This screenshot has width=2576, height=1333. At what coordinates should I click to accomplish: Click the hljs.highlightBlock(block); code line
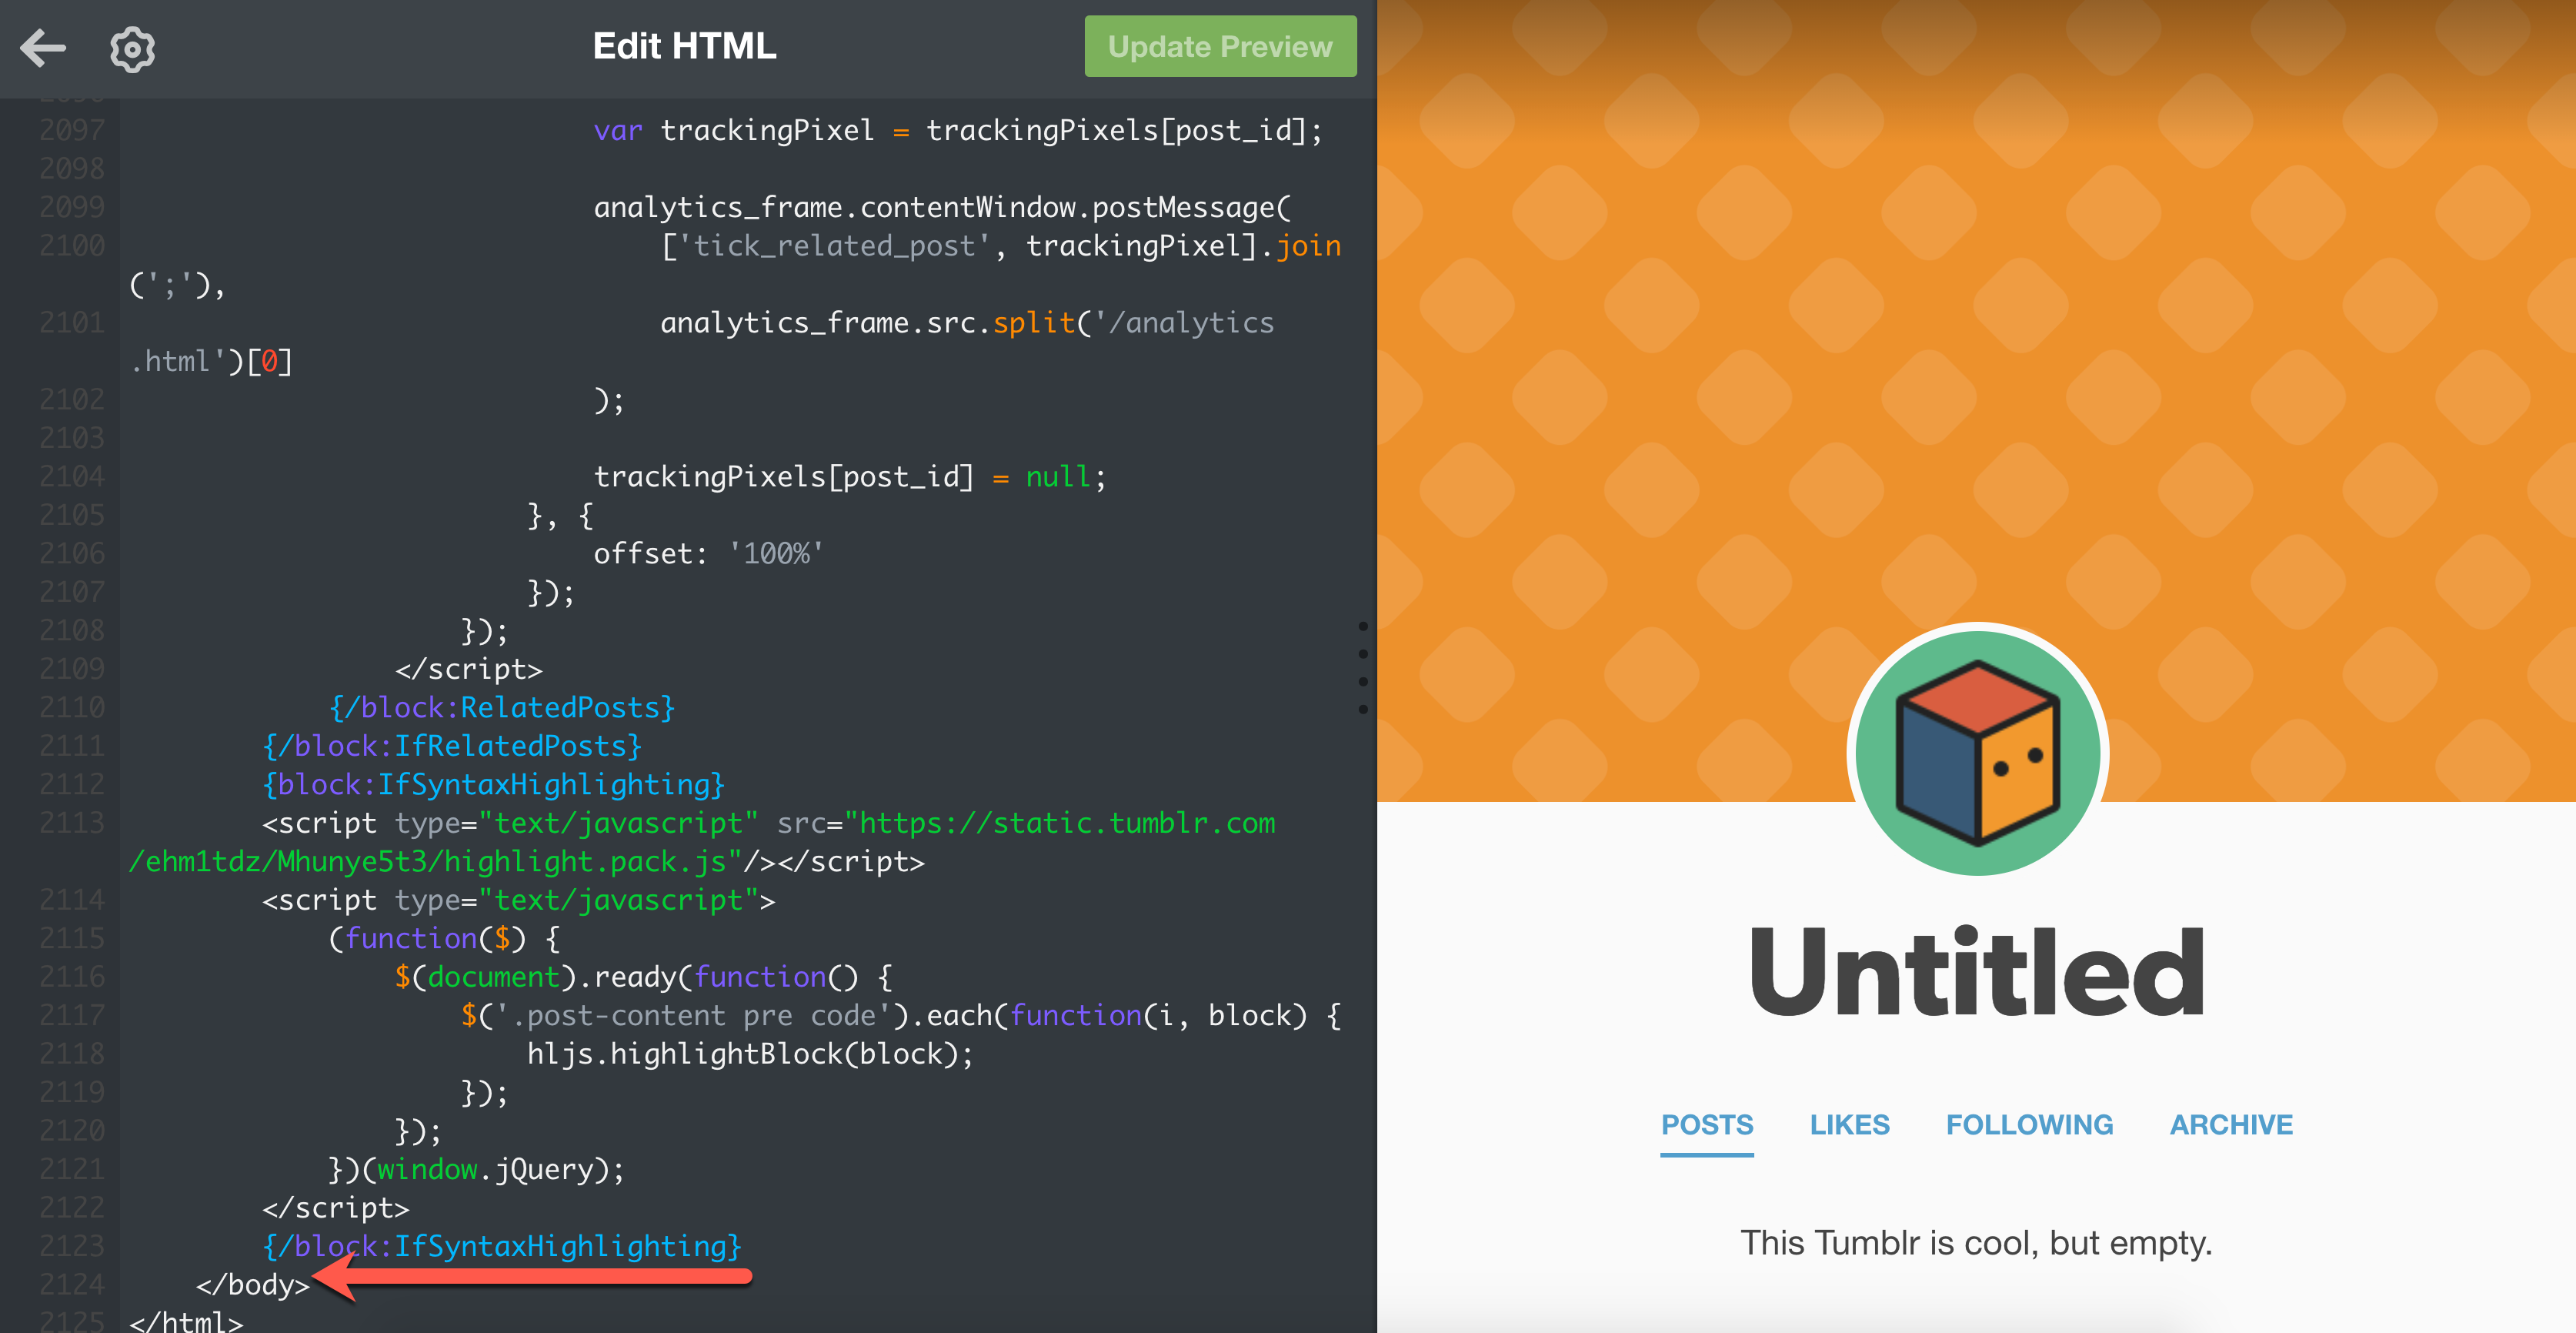(750, 1054)
